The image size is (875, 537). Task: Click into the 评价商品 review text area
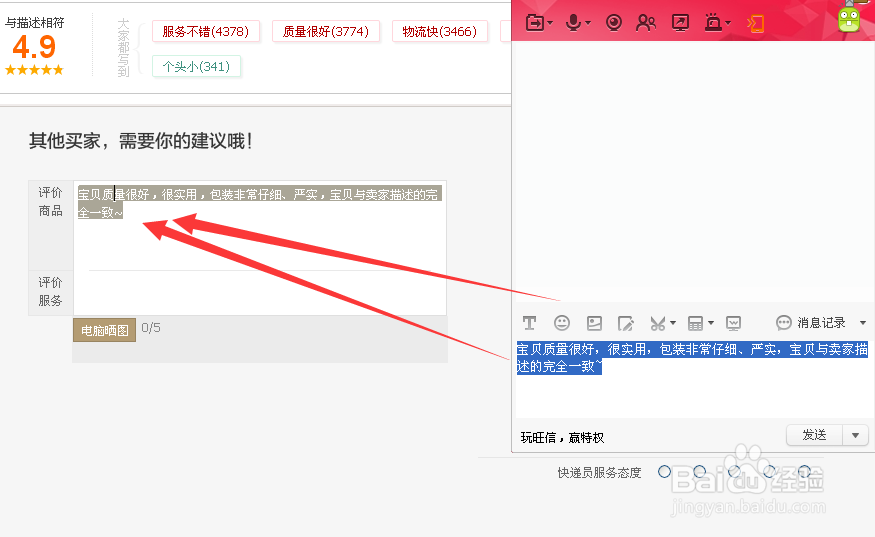(259, 226)
